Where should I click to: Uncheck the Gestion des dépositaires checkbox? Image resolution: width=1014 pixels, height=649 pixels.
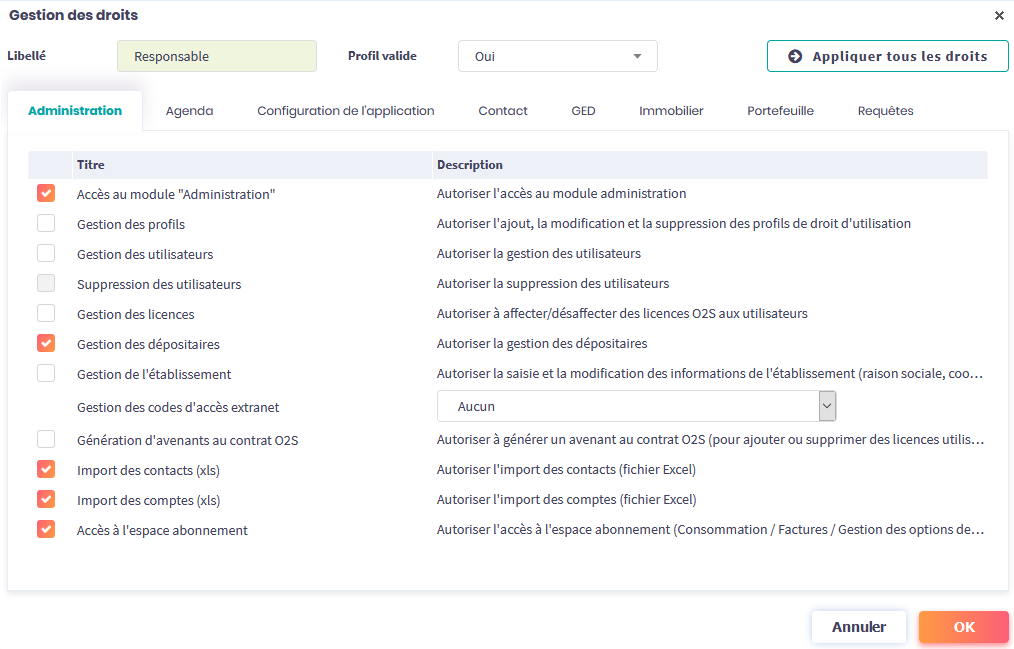pyautogui.click(x=46, y=343)
